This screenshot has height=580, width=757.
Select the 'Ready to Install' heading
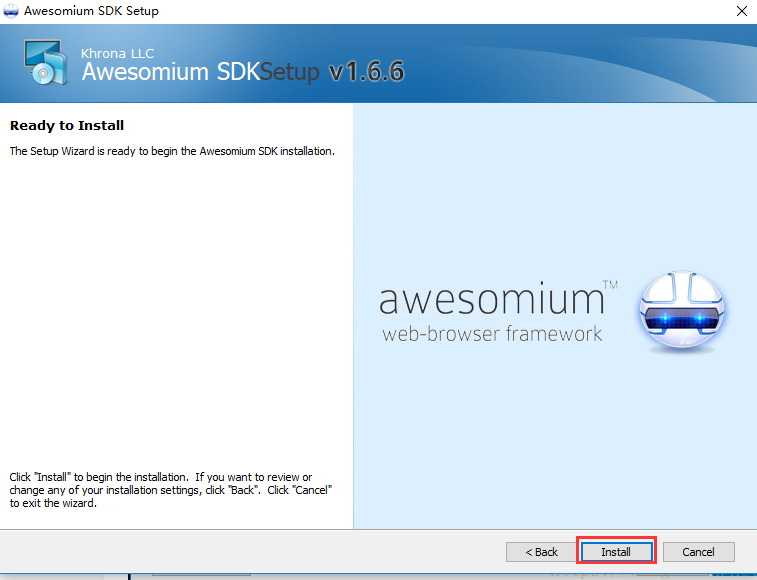click(x=67, y=126)
